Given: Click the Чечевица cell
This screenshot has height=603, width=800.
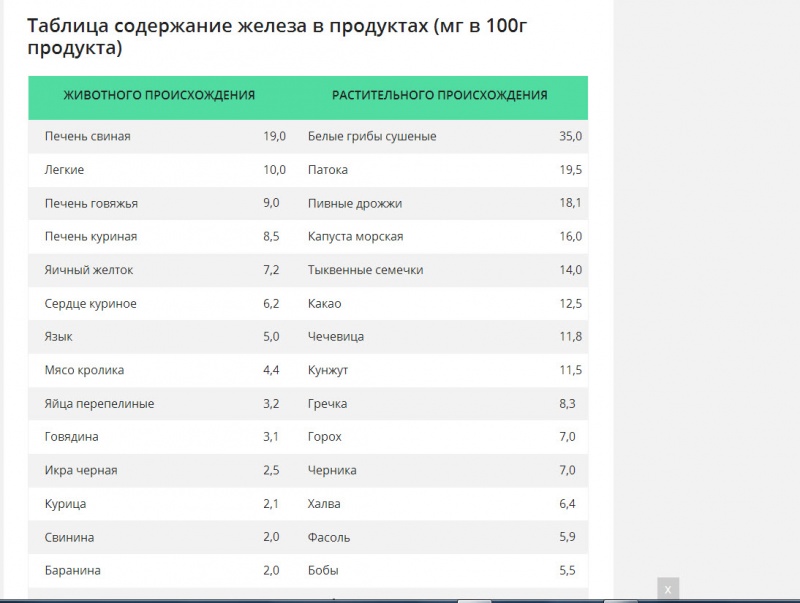Looking at the screenshot, I should 336,337.
